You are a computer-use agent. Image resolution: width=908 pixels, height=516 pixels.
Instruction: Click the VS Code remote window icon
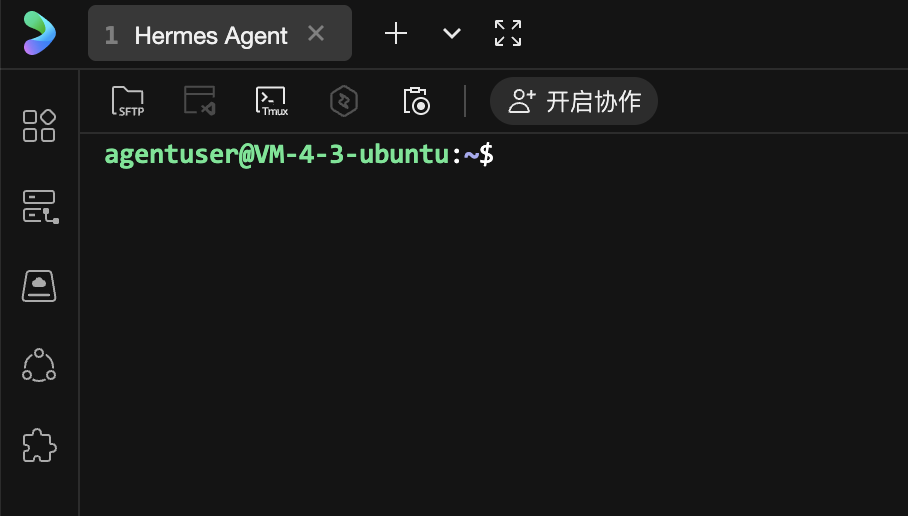coord(199,101)
